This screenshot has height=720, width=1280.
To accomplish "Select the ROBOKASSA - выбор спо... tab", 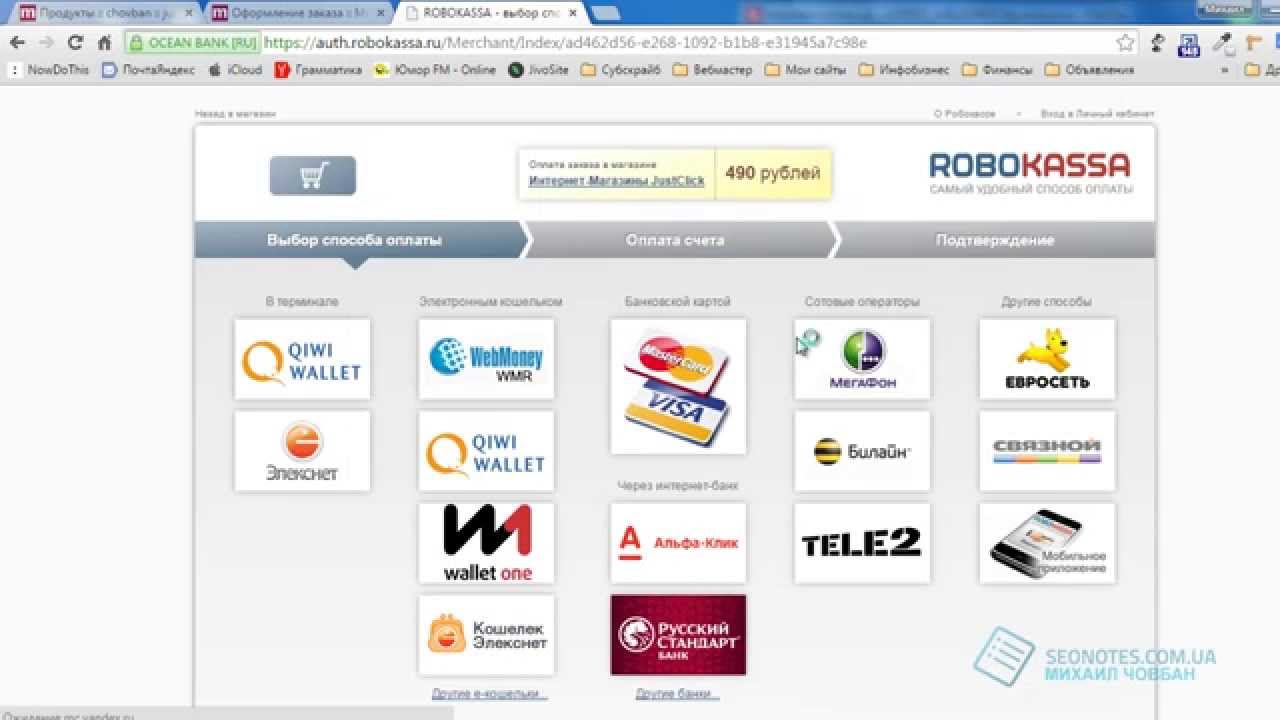I will tap(490, 13).
